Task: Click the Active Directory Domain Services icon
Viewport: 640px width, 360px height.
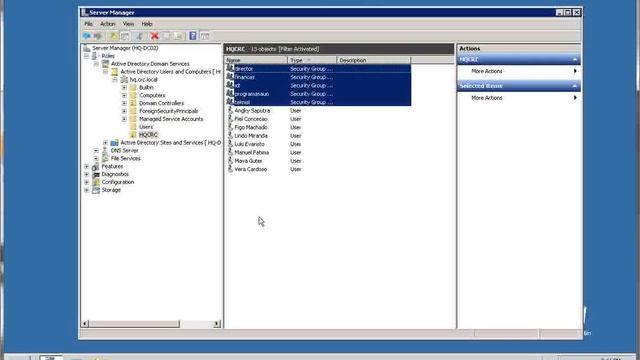Action: 106,64
